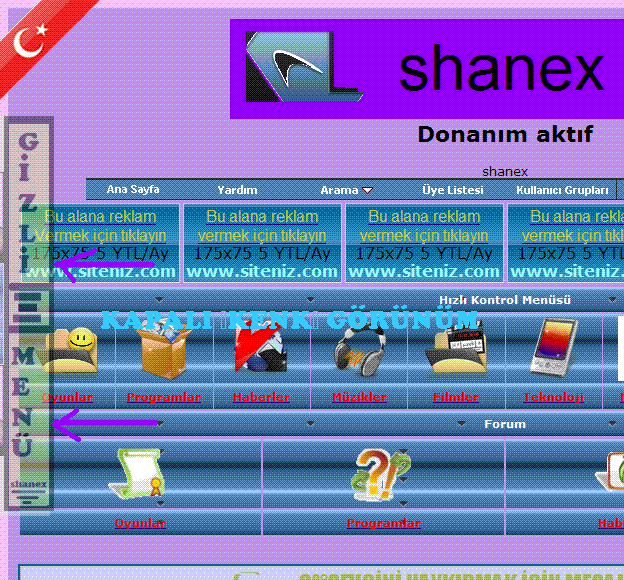Click the shanex banner title text
Viewport: 624px width, 580px height.
(x=501, y=68)
